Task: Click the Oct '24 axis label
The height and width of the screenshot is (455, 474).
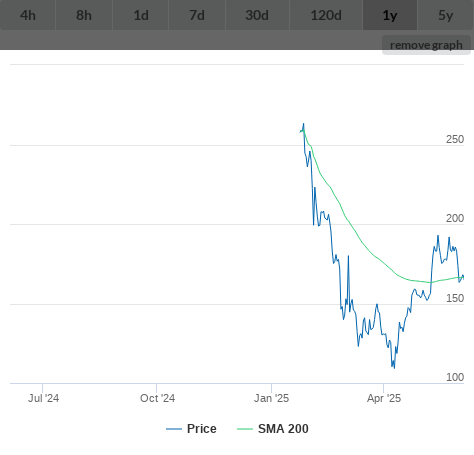Action: [157, 398]
